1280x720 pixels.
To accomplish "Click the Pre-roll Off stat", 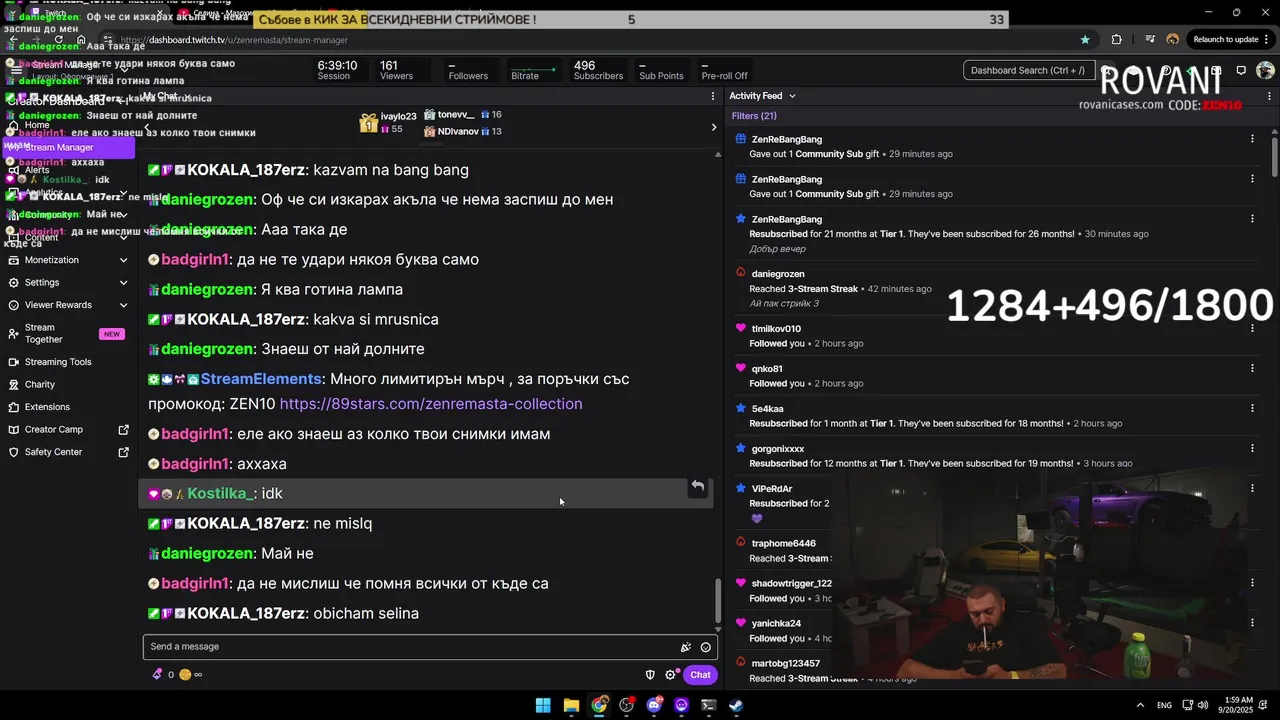I will click(724, 71).
